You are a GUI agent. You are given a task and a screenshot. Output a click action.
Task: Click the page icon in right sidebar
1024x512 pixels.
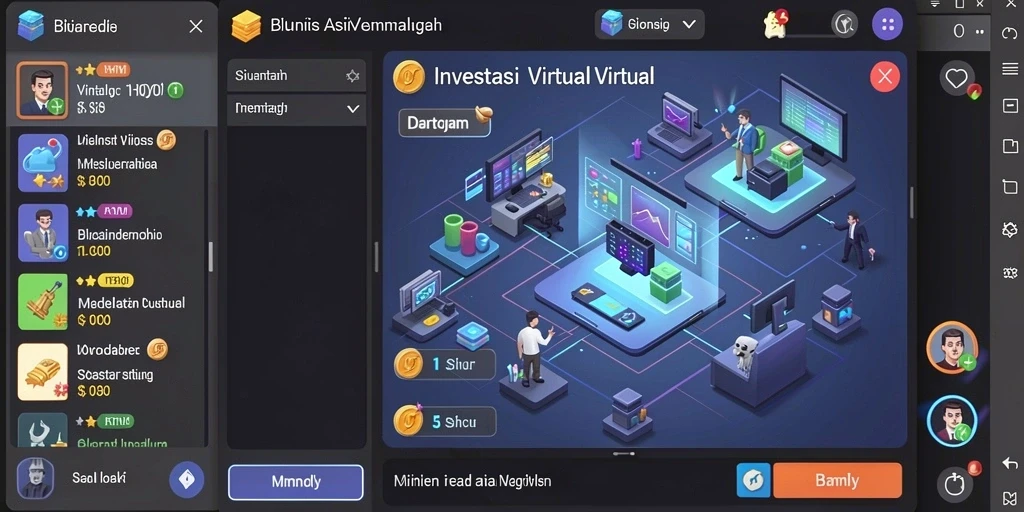pyautogui.click(x=1010, y=146)
